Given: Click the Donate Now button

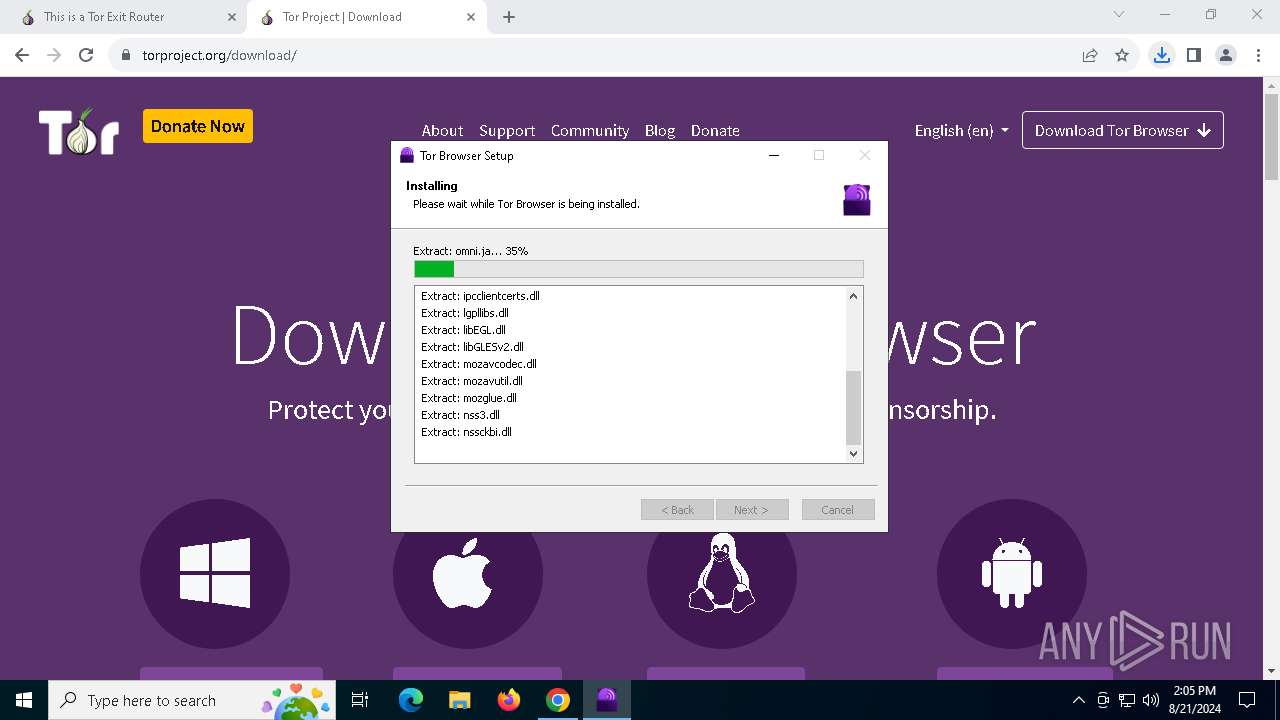Looking at the screenshot, I should [198, 126].
